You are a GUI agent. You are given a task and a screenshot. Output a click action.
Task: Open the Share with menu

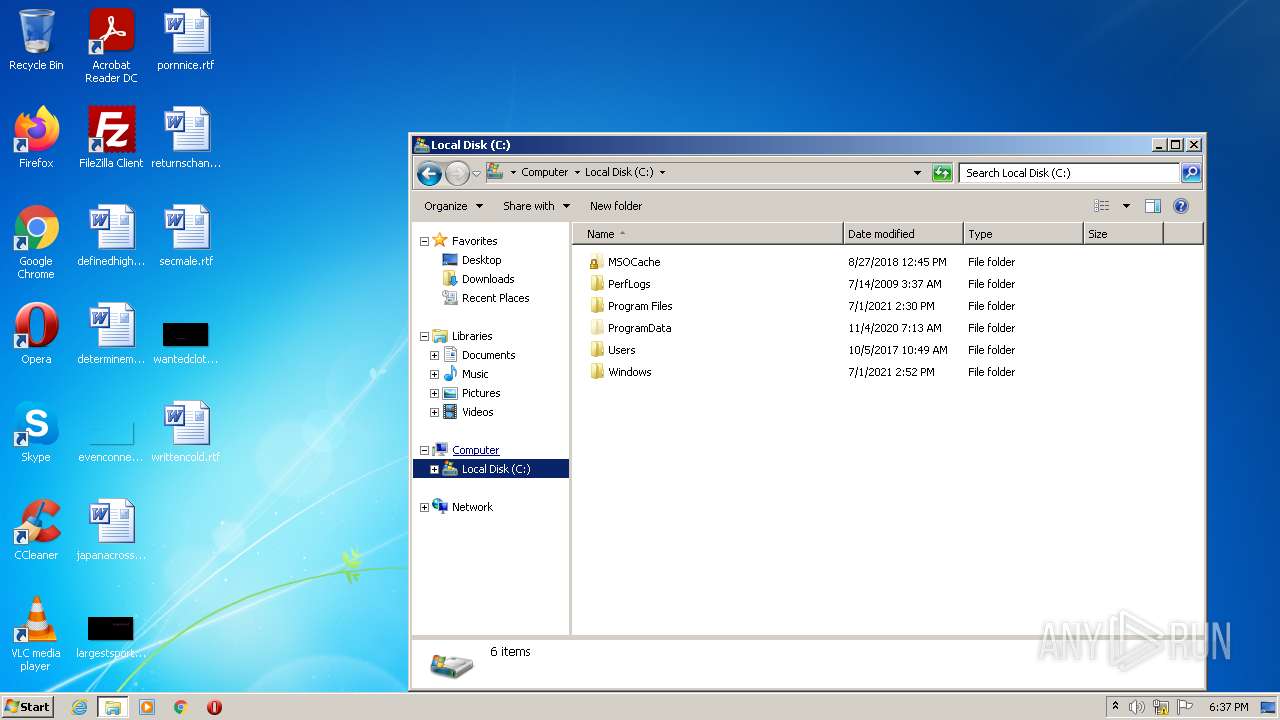[x=536, y=206]
